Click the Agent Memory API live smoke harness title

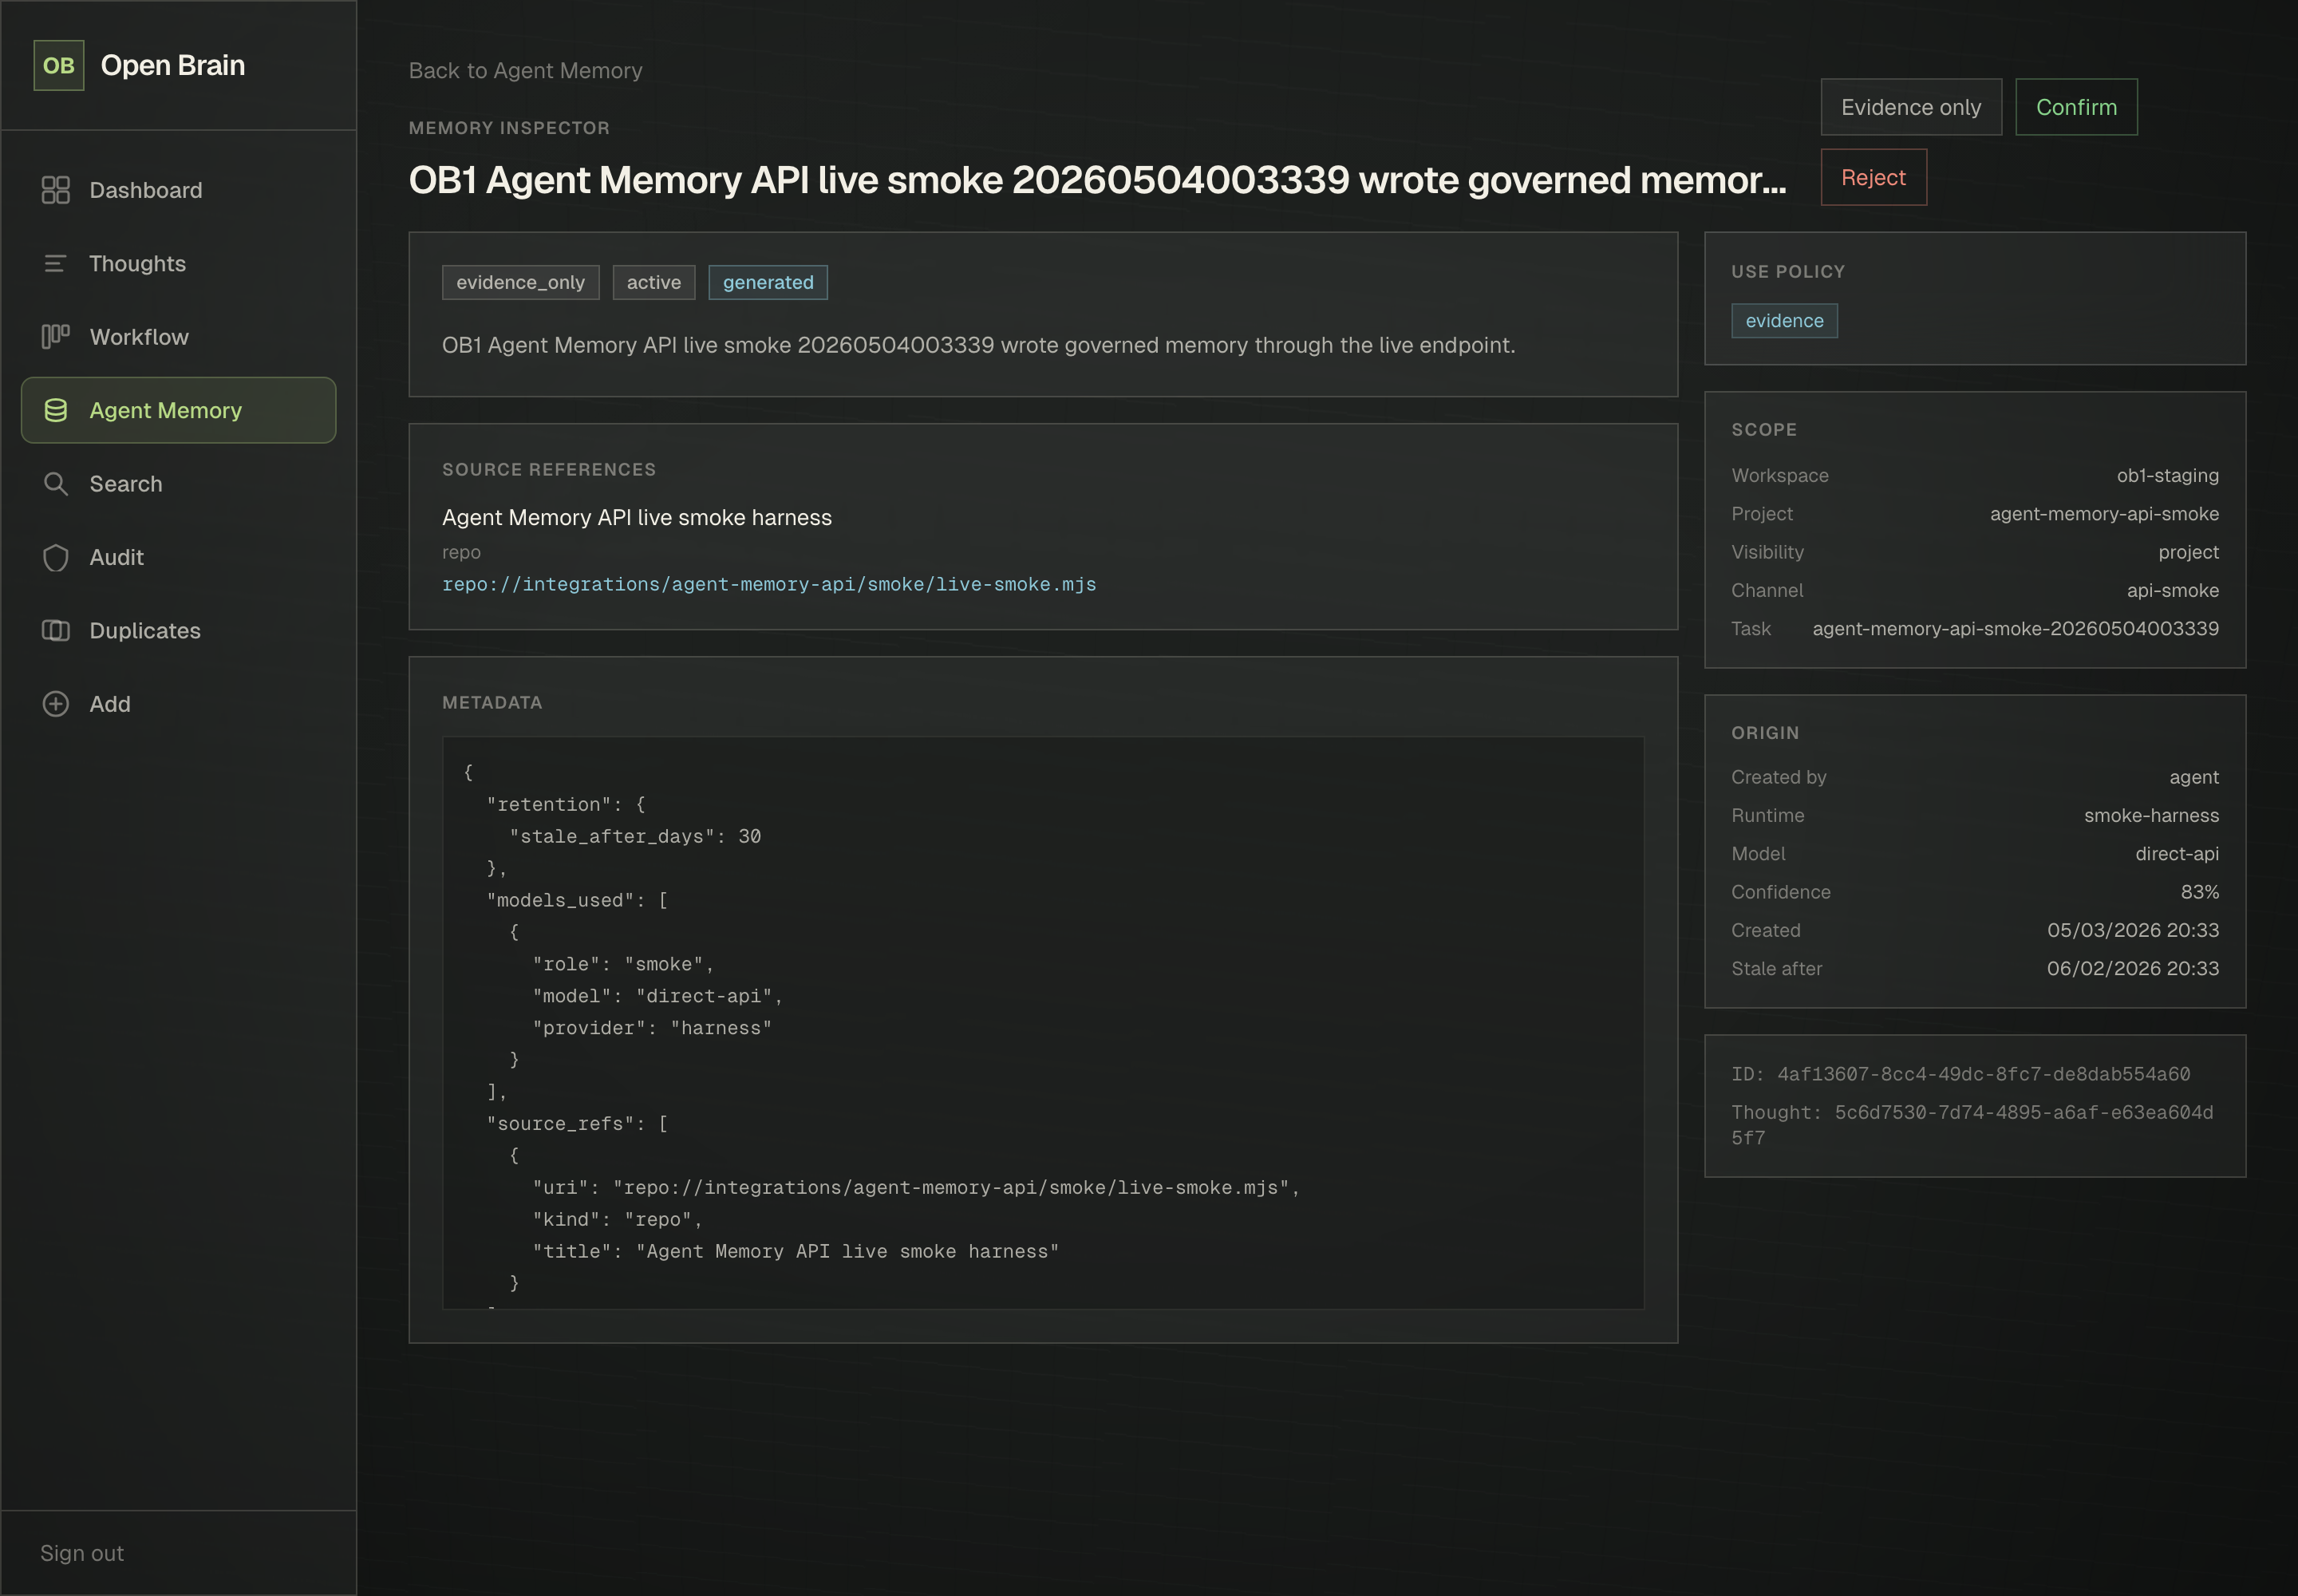[x=637, y=518]
